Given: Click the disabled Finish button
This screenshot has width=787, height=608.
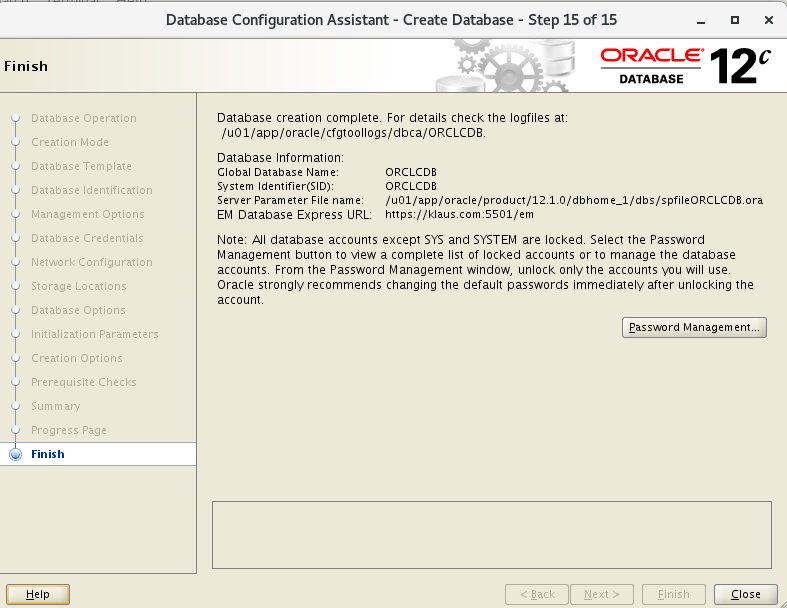Looking at the screenshot, I should [x=673, y=594].
